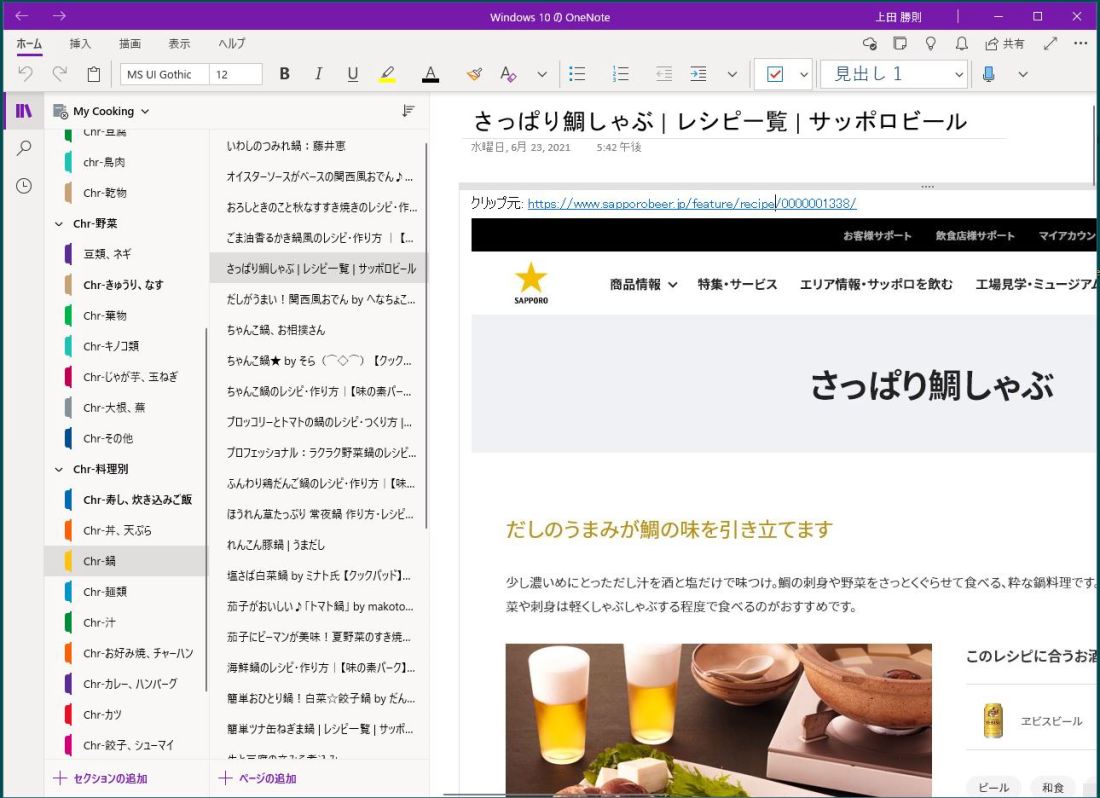Apply the black font color
This screenshot has width=1100, height=798.
(431, 74)
